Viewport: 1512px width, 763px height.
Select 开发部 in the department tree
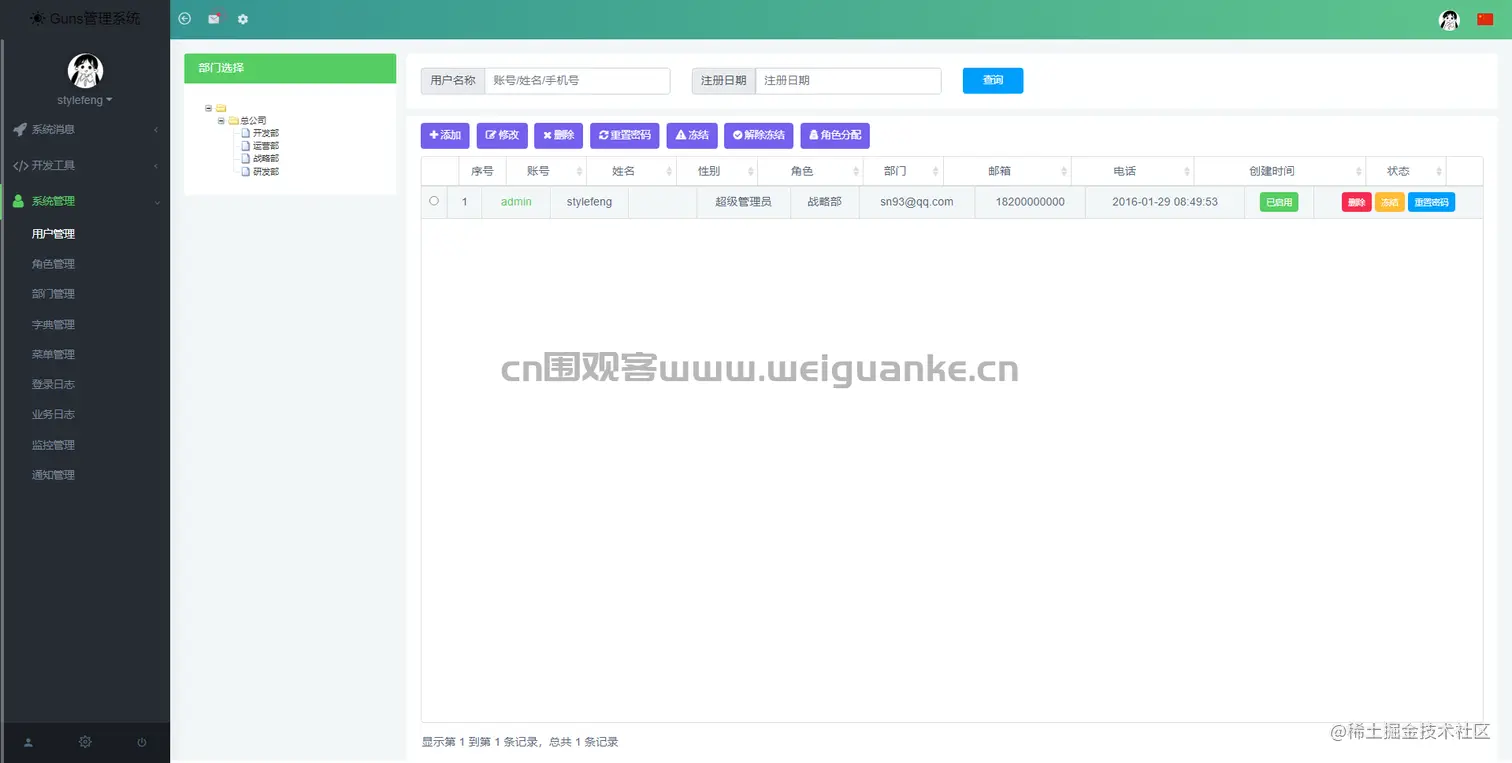point(266,133)
